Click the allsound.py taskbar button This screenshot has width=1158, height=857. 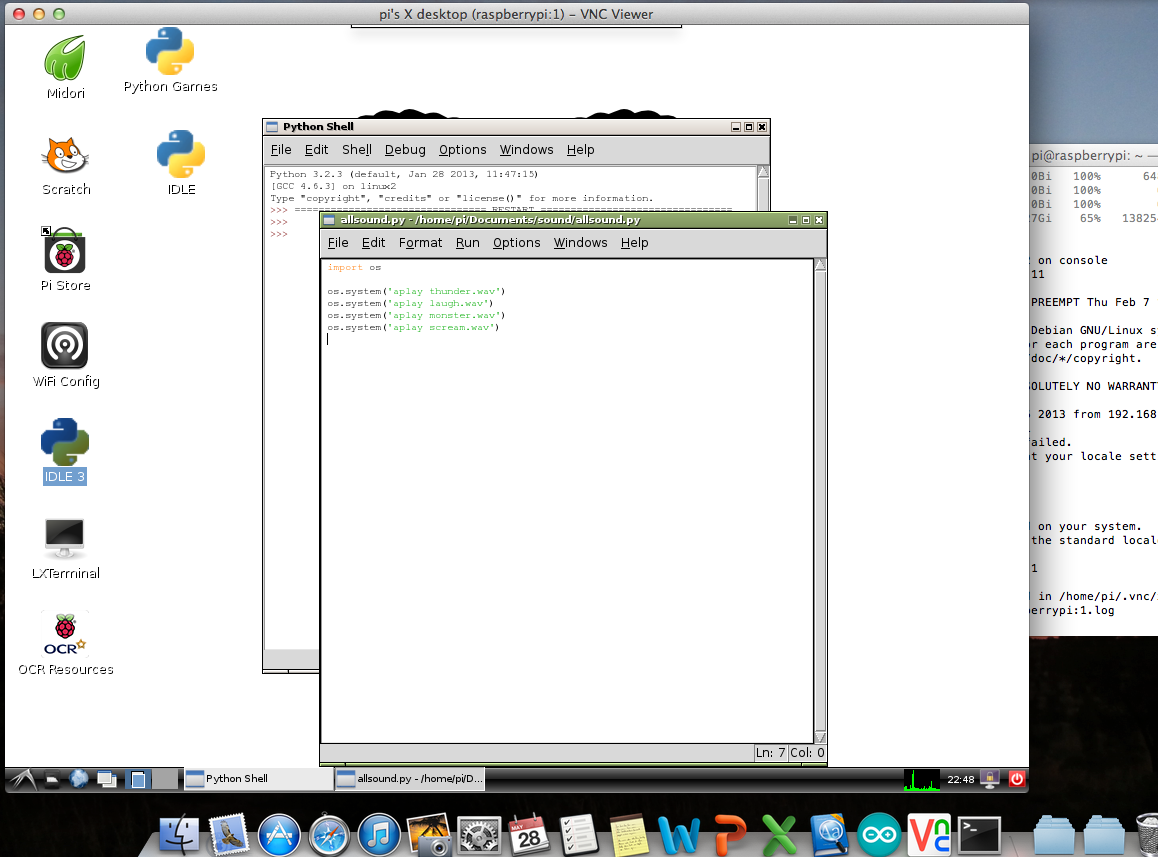click(410, 779)
